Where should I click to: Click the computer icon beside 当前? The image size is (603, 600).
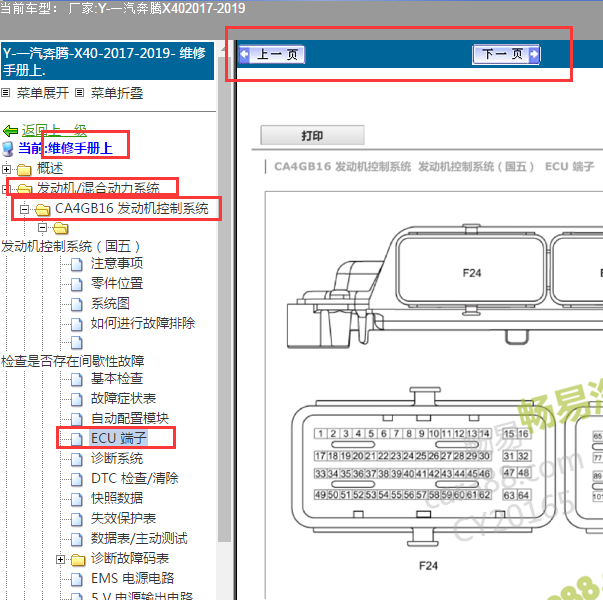pyautogui.click(x=8, y=149)
